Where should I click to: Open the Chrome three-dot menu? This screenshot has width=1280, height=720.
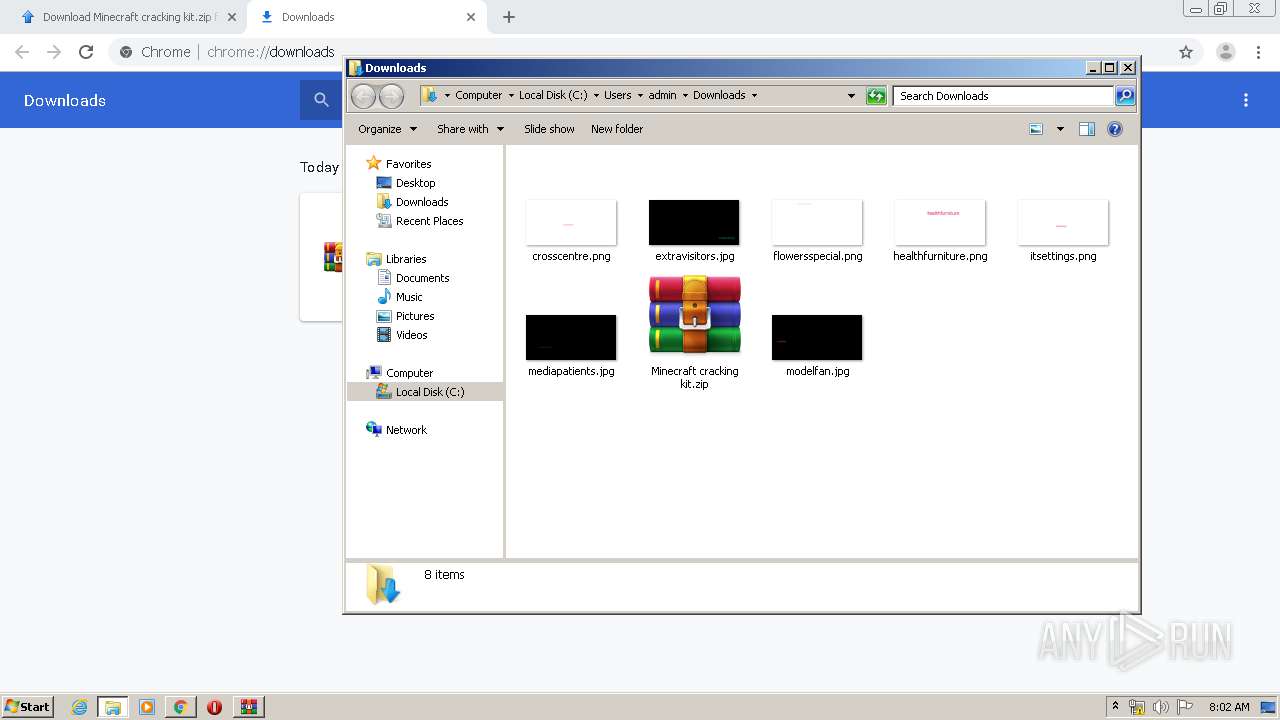(x=1259, y=52)
